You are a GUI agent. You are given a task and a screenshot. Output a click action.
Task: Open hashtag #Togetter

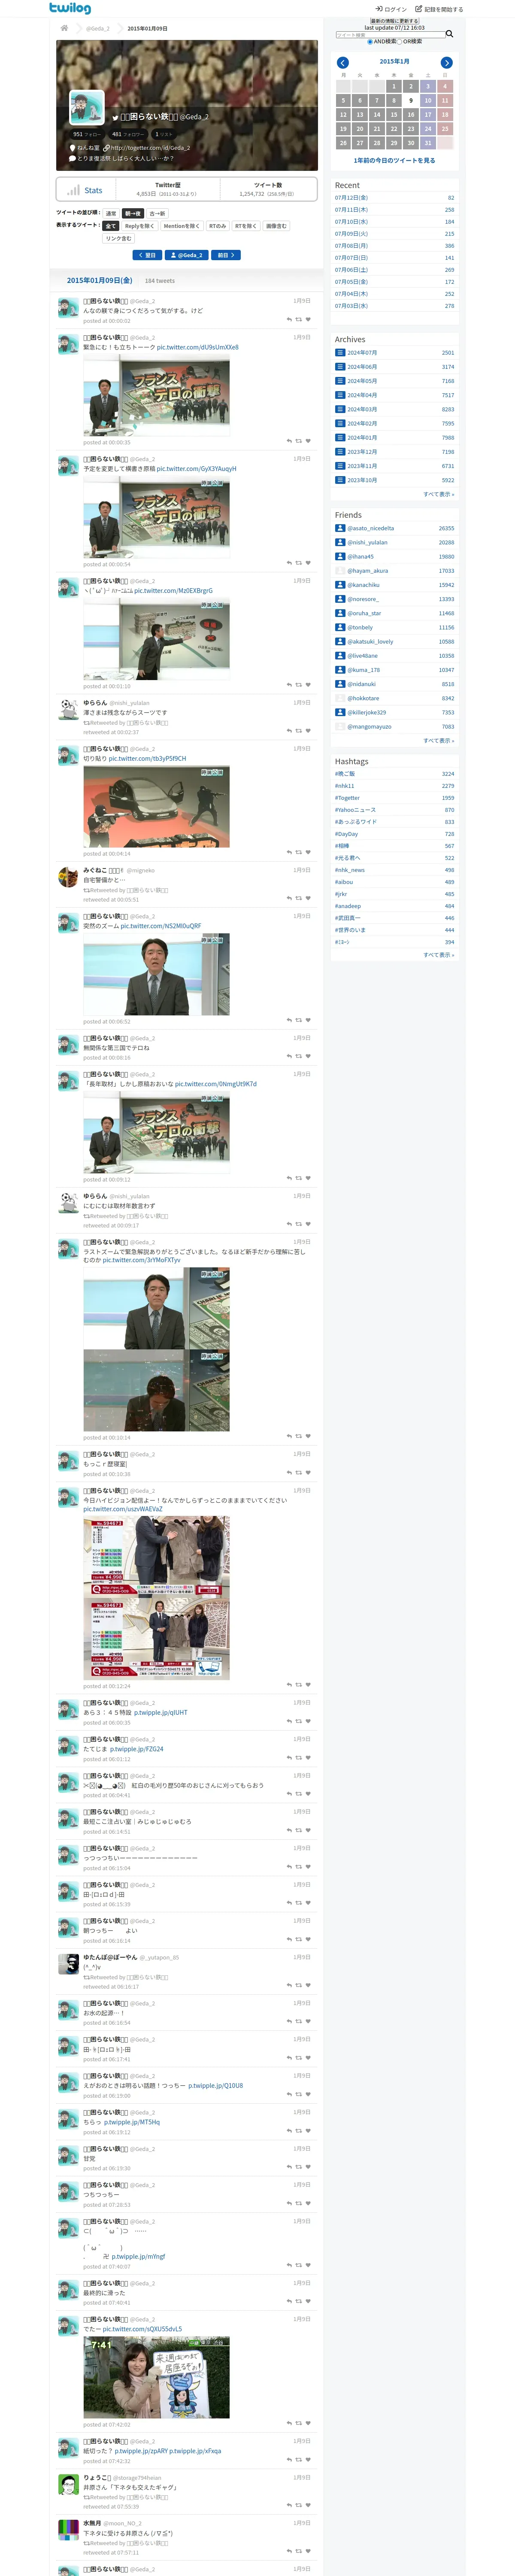coord(347,798)
